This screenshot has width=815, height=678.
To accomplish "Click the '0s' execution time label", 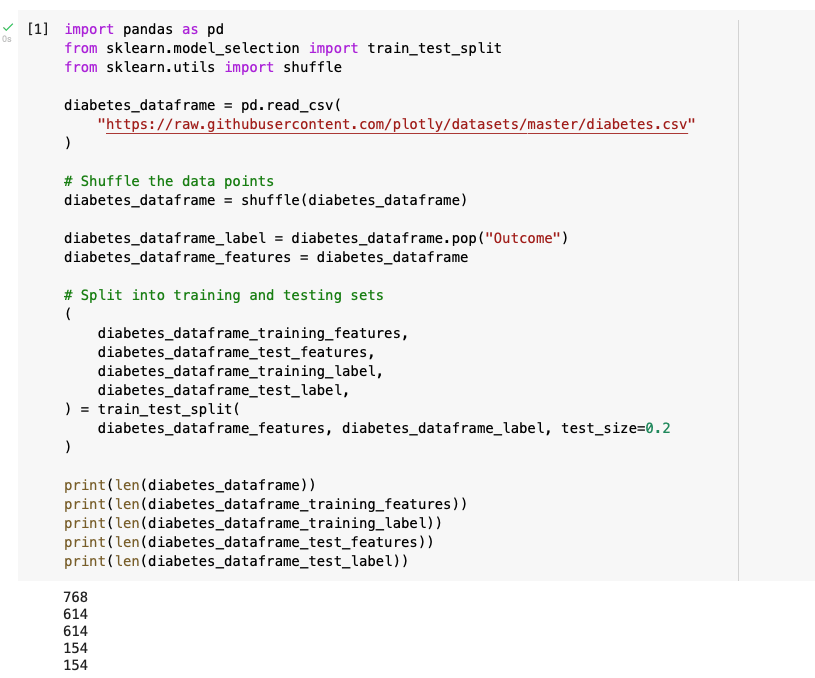I will point(9,43).
